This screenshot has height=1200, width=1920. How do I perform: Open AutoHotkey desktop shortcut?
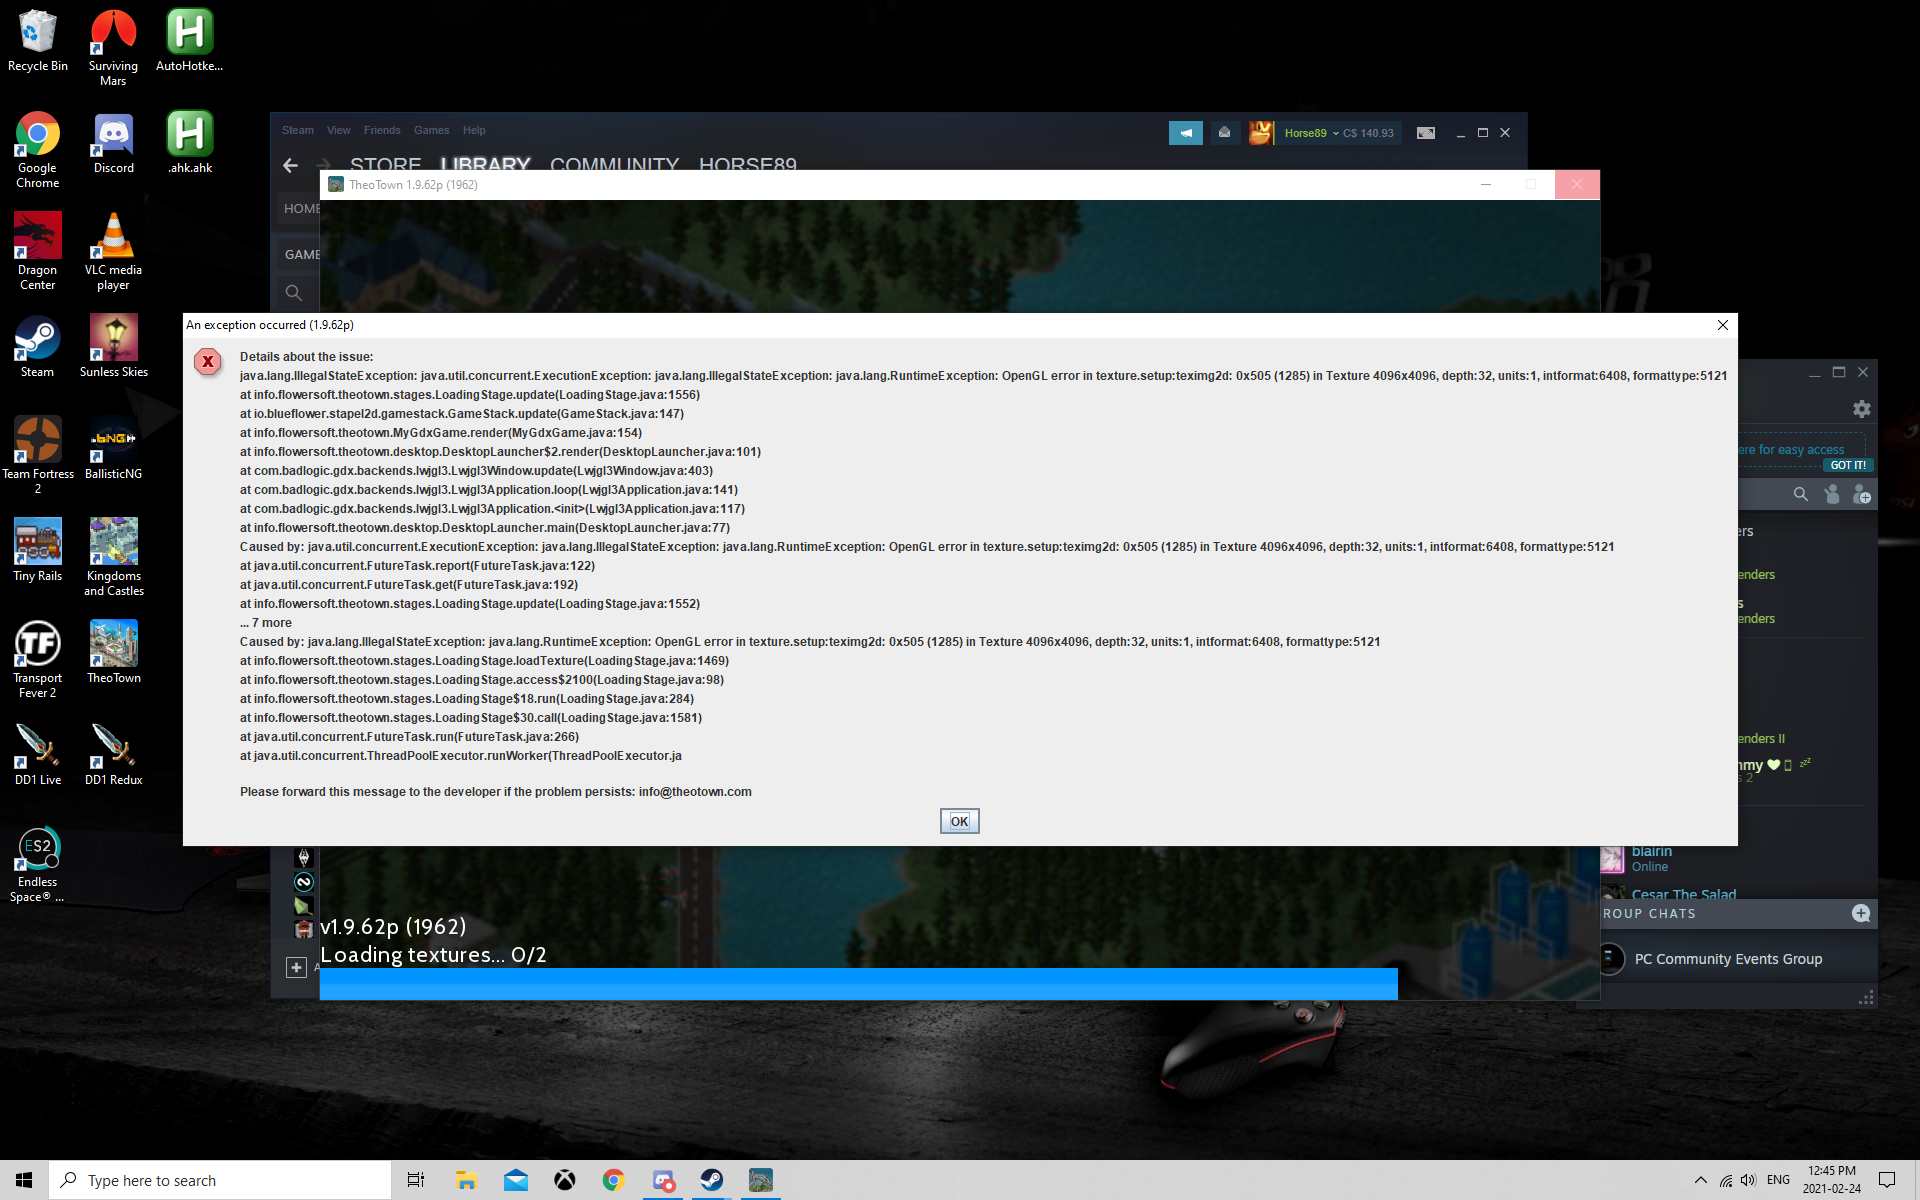[189, 41]
